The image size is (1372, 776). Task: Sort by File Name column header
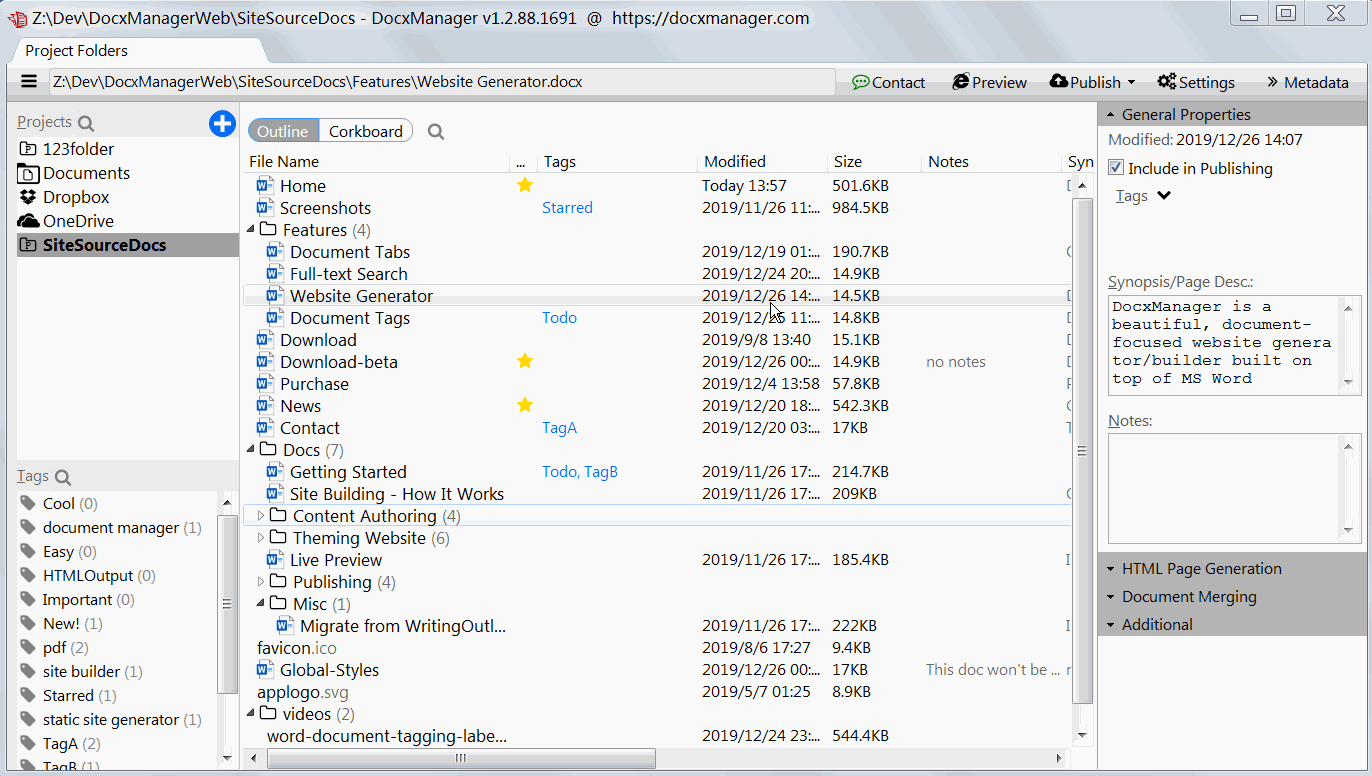coord(284,161)
